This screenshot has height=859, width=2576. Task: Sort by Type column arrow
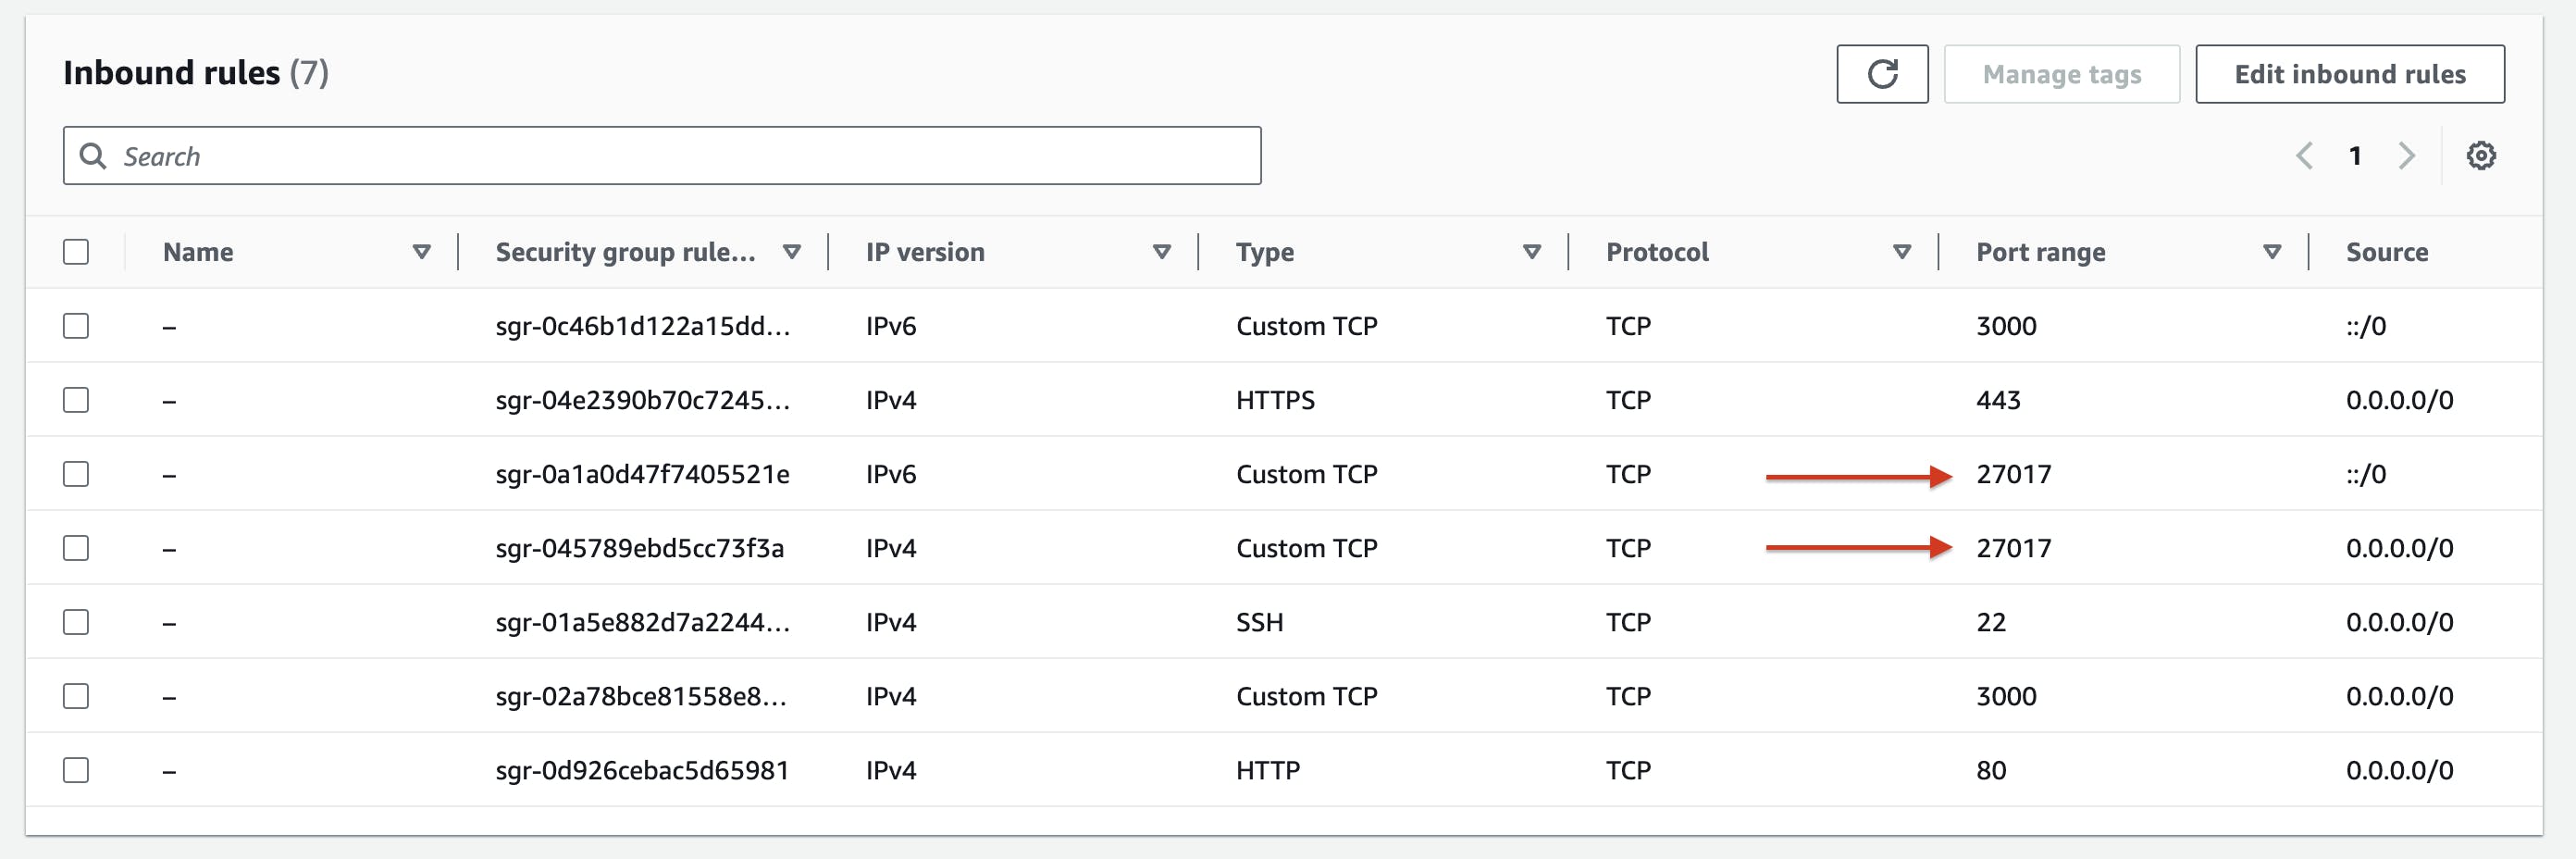1532,252
